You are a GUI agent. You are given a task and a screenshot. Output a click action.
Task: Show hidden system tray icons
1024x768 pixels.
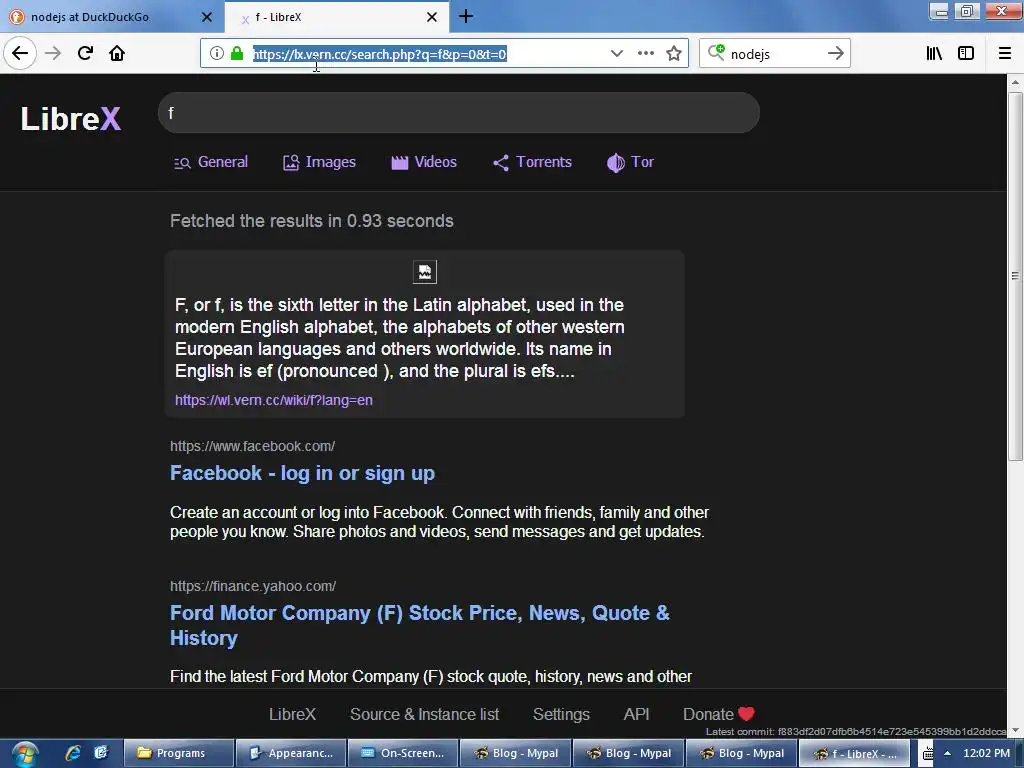pyautogui.click(x=947, y=753)
